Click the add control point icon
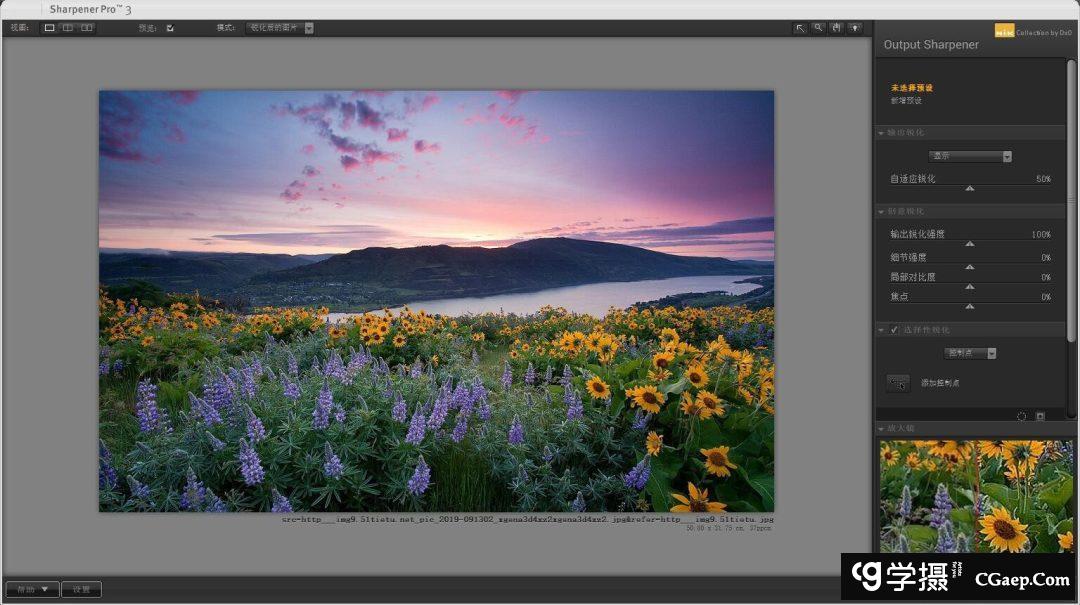Image resolution: width=1080 pixels, height=605 pixels. (898, 383)
